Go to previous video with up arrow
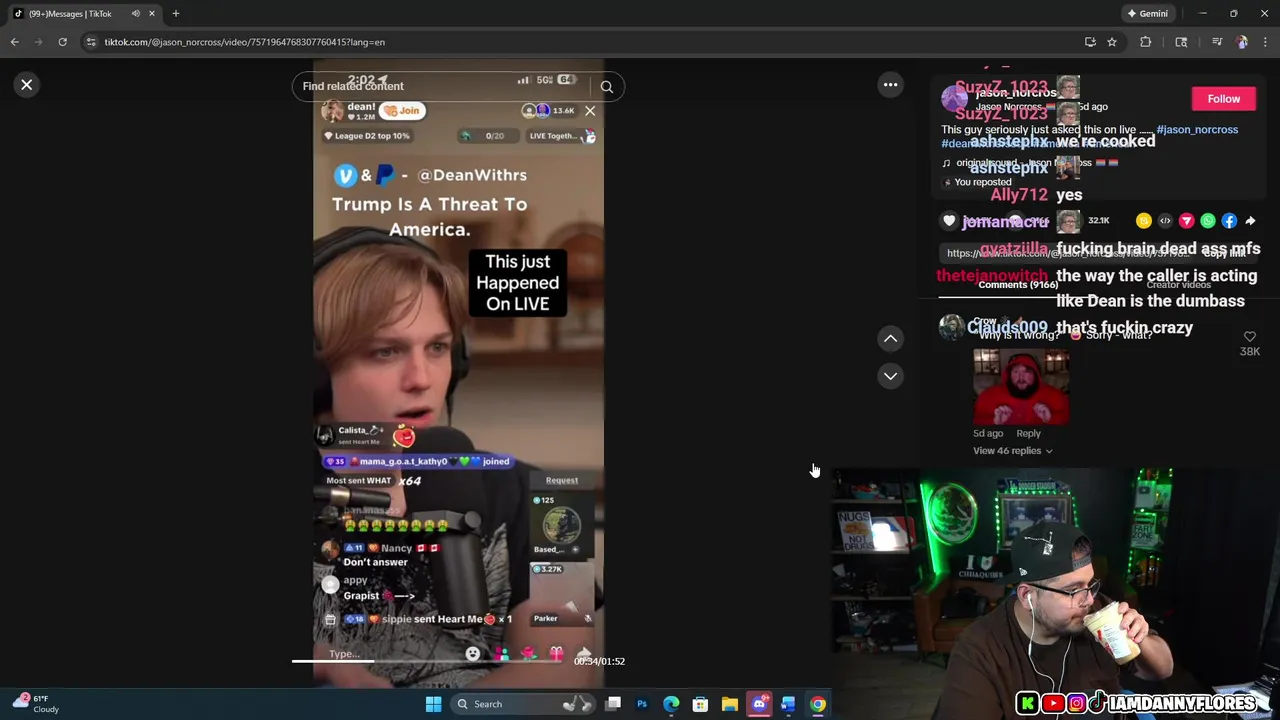 click(890, 339)
